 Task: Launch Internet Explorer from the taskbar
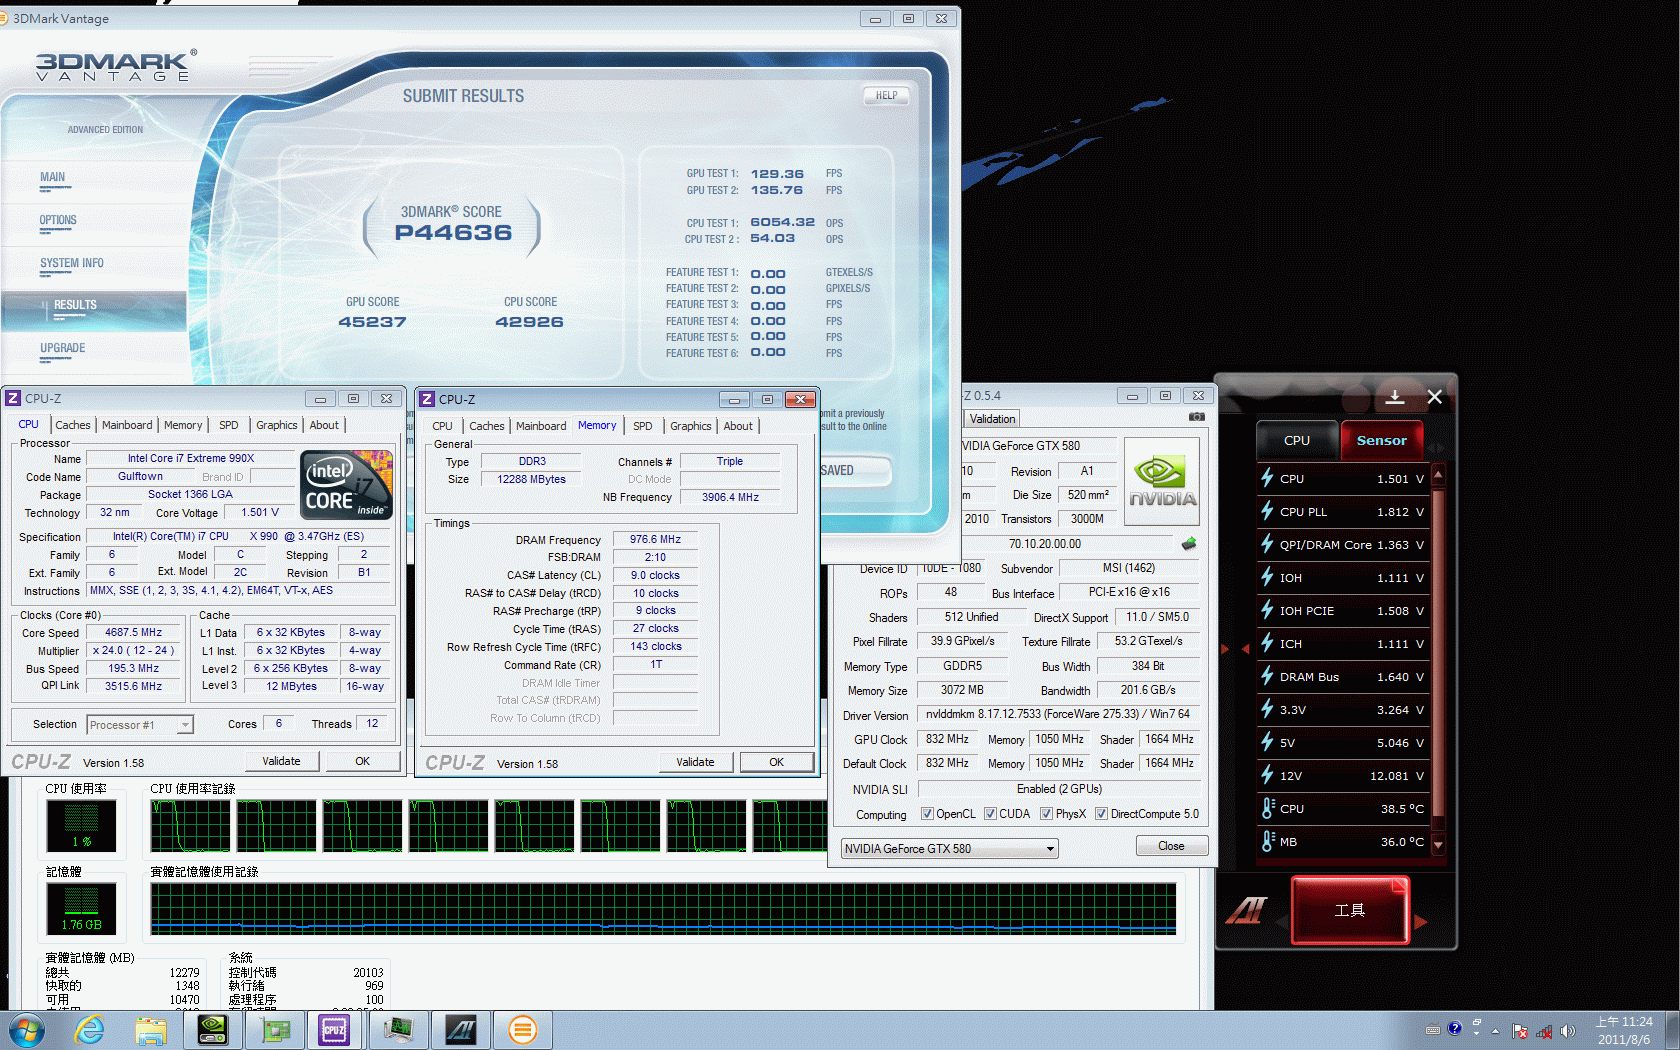coord(90,1030)
